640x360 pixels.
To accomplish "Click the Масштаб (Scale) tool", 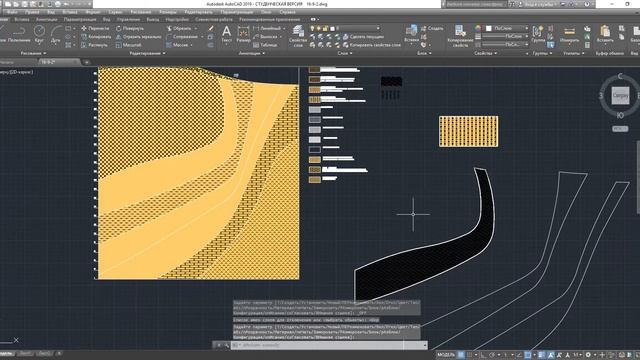I will coord(129,45).
